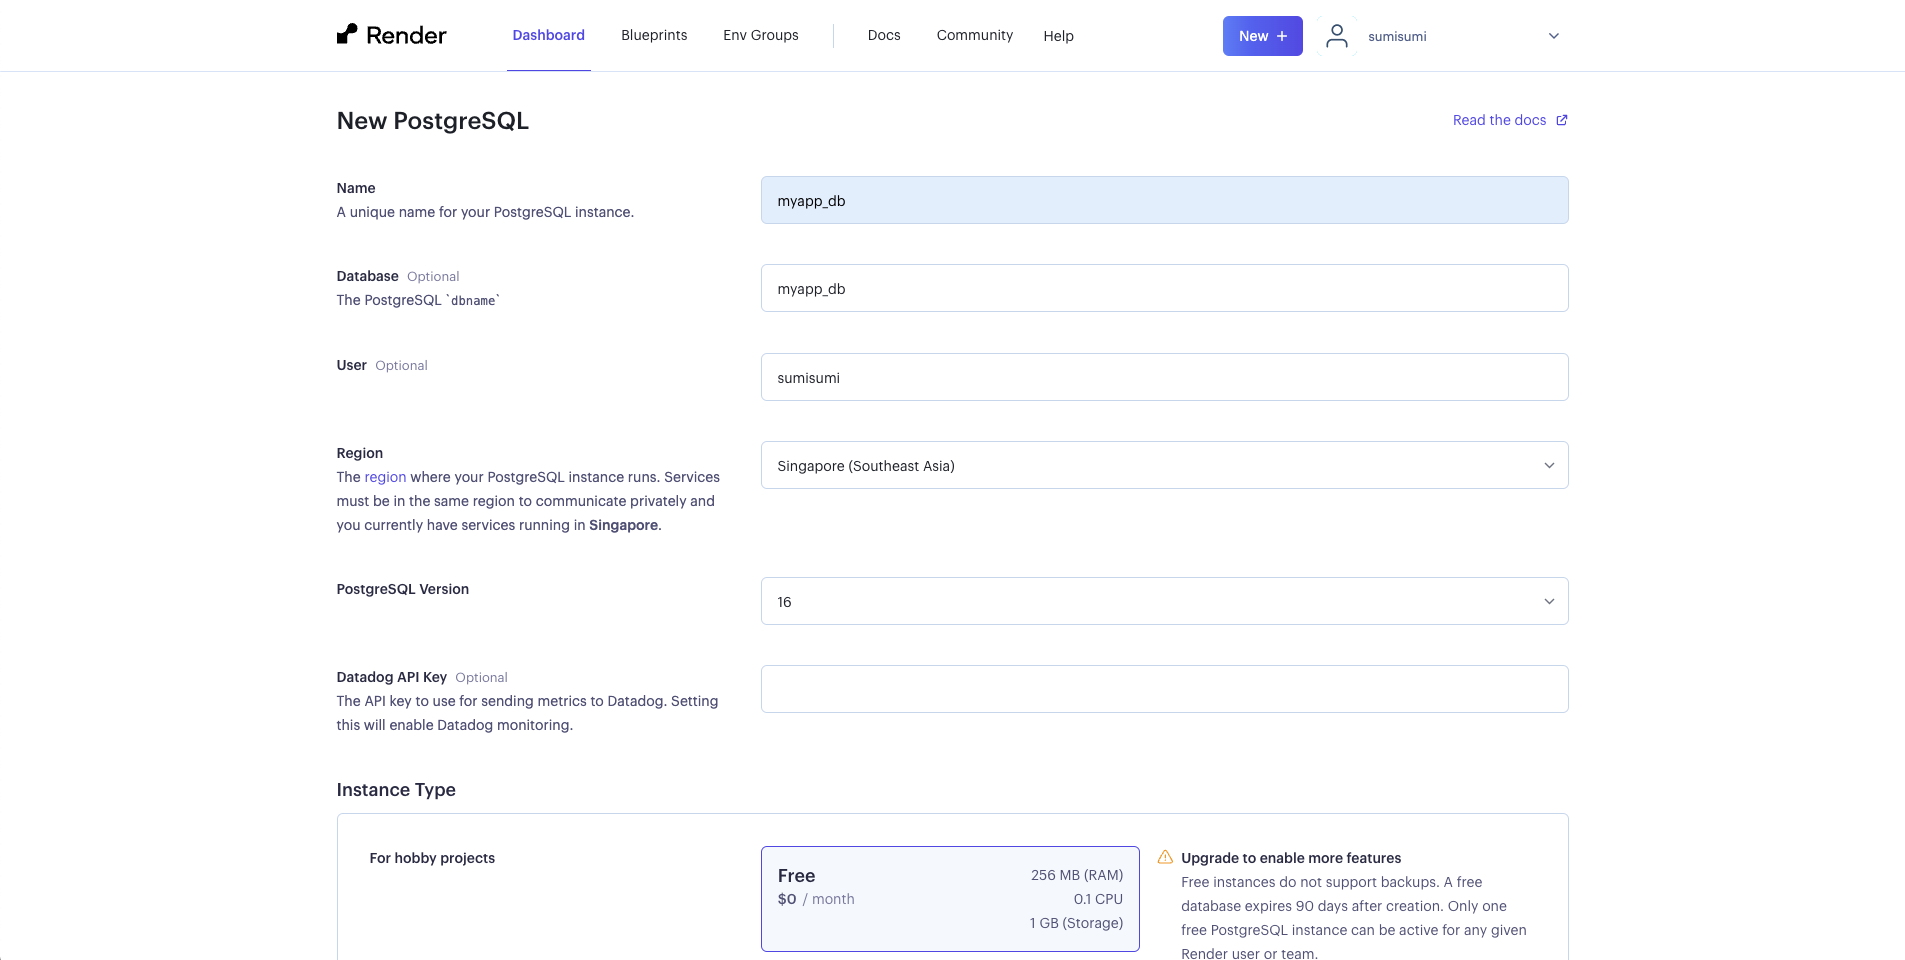The image size is (1905, 960).
Task: Click the New PostgreSQL heading
Action: tap(433, 121)
